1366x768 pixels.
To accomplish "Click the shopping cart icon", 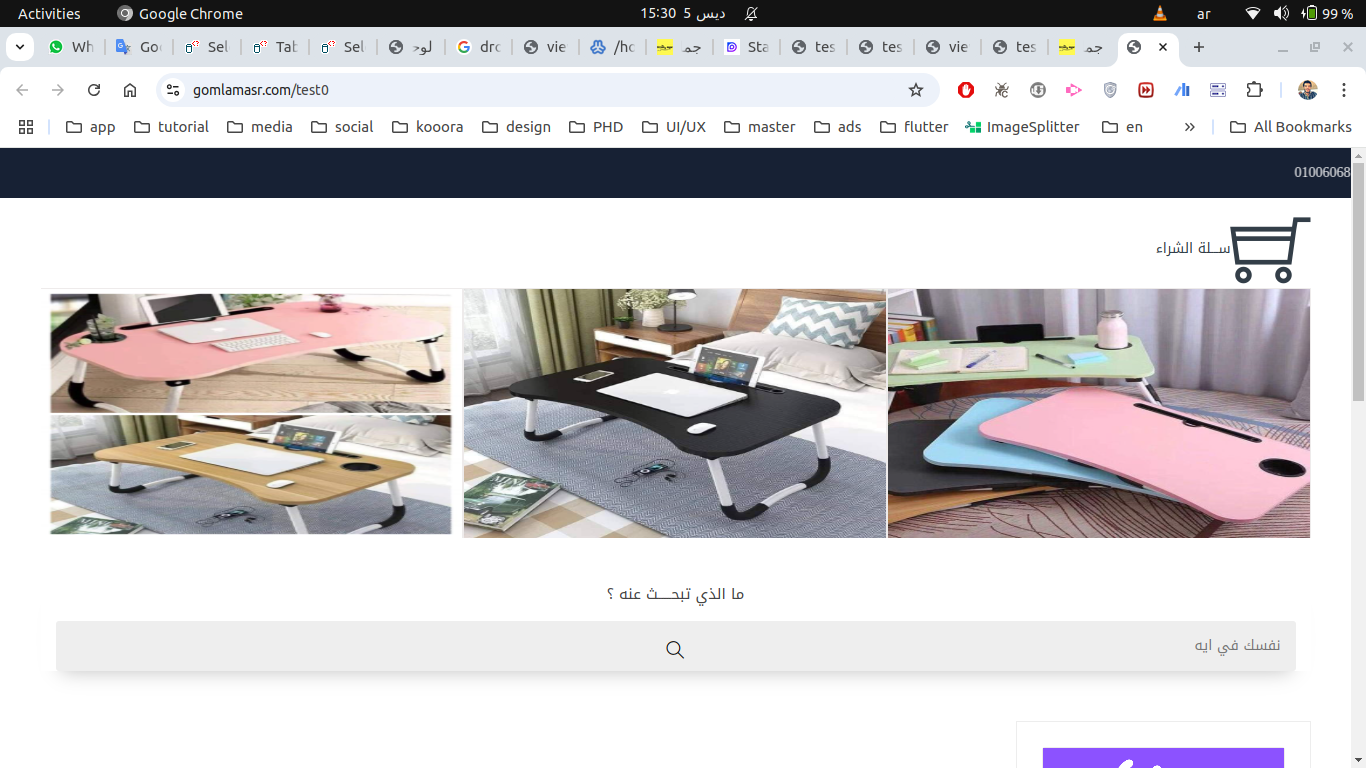I will coord(1268,249).
